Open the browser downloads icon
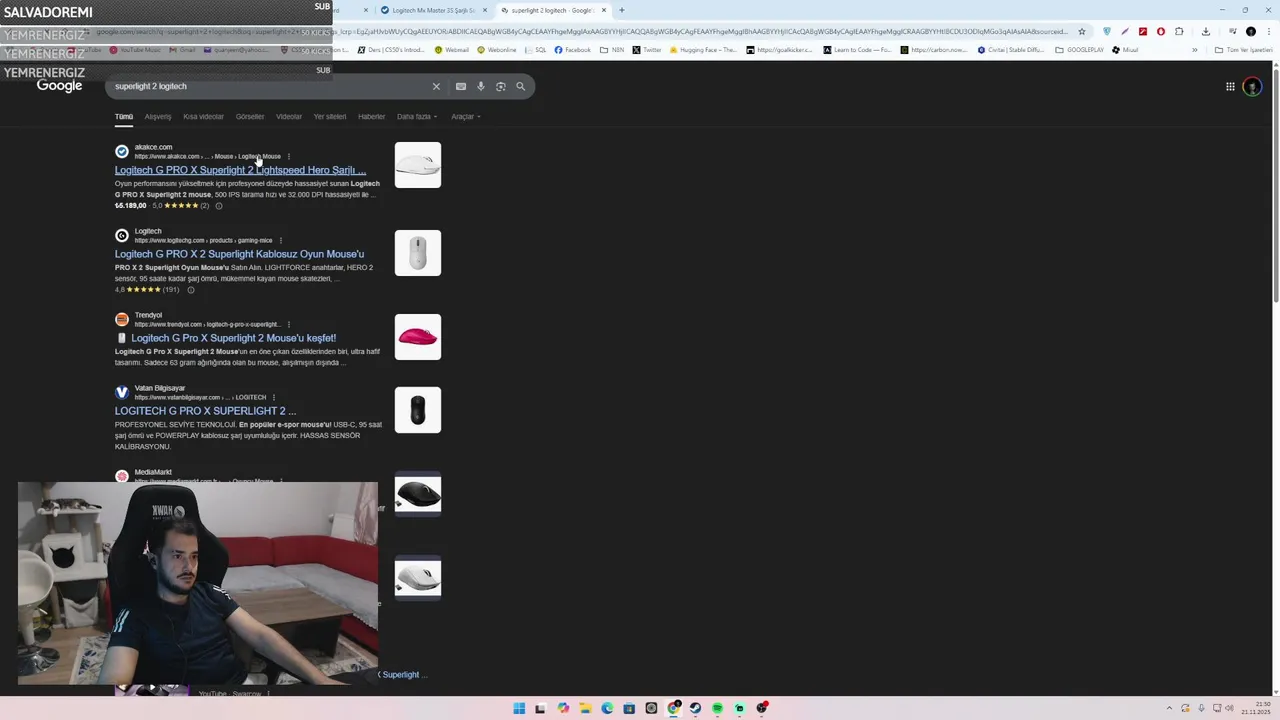 pyautogui.click(x=1205, y=31)
